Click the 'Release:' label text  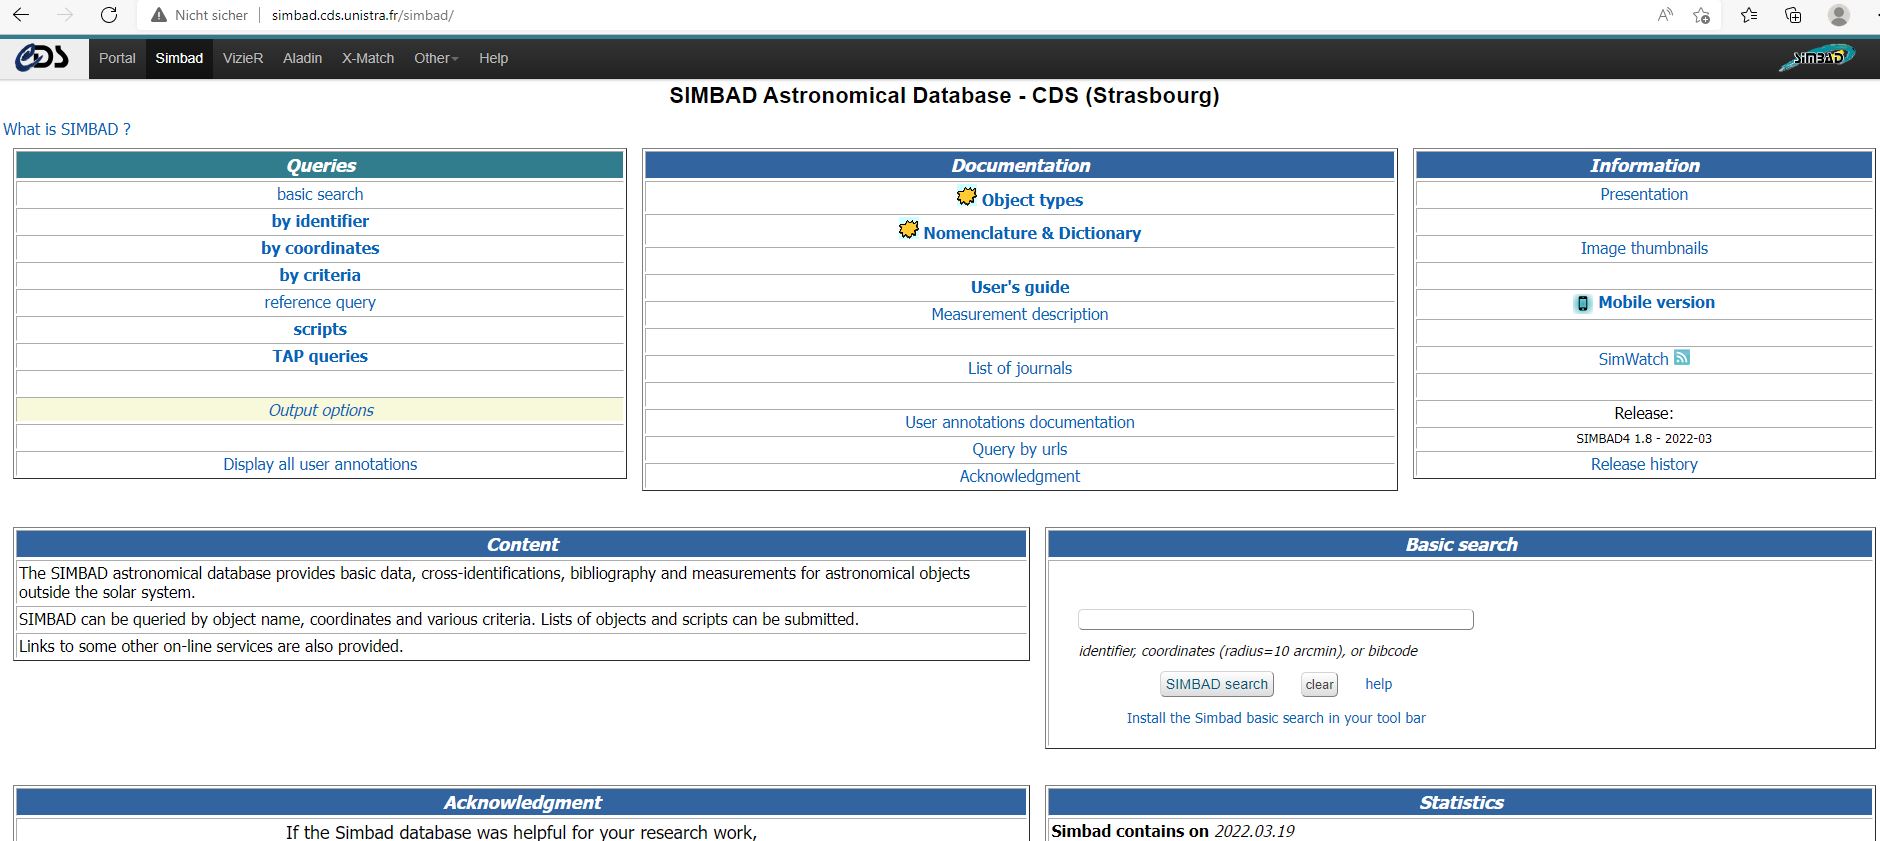(x=1644, y=413)
